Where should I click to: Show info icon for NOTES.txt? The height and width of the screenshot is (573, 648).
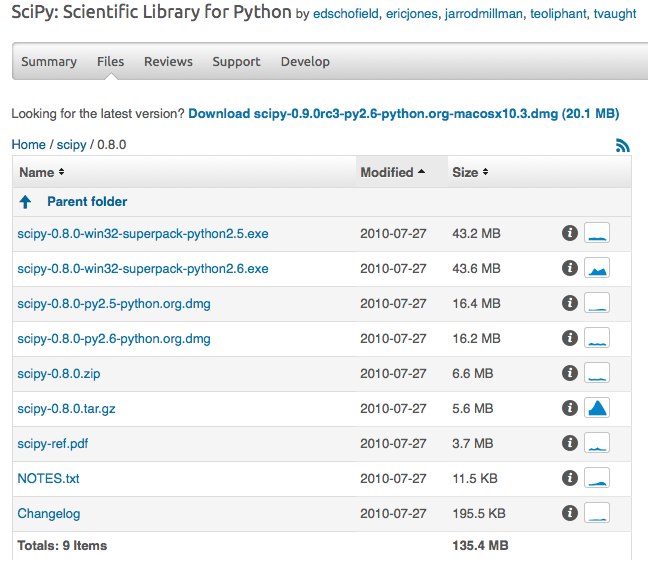click(569, 478)
